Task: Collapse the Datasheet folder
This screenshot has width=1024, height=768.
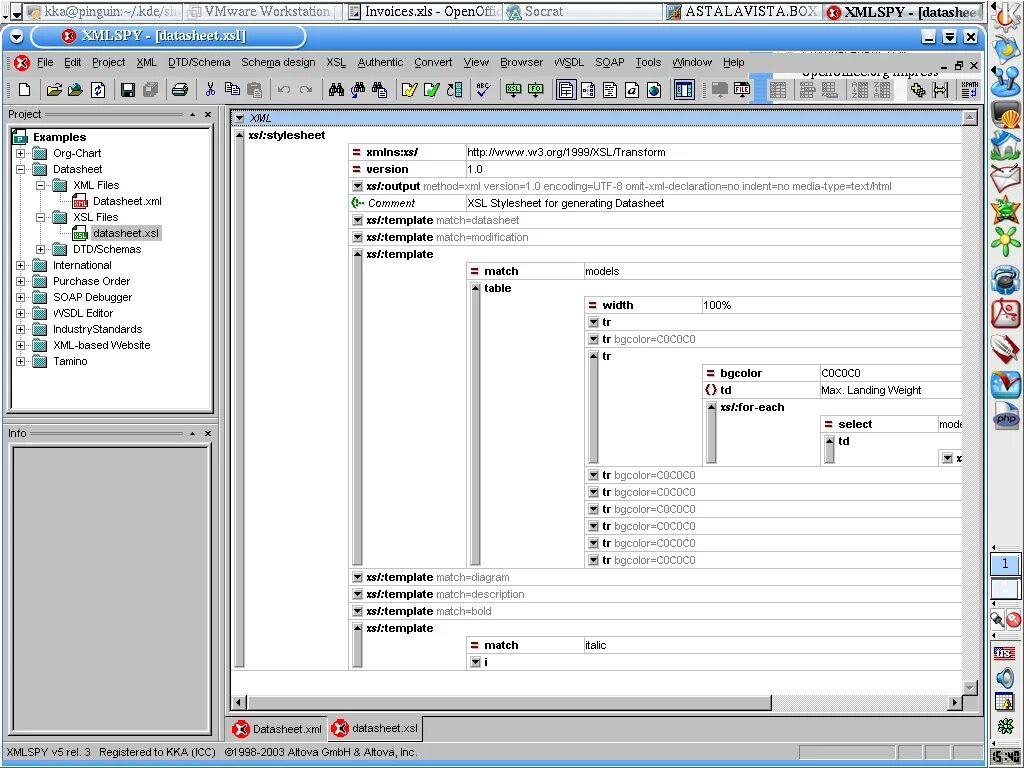Action: pos(20,169)
